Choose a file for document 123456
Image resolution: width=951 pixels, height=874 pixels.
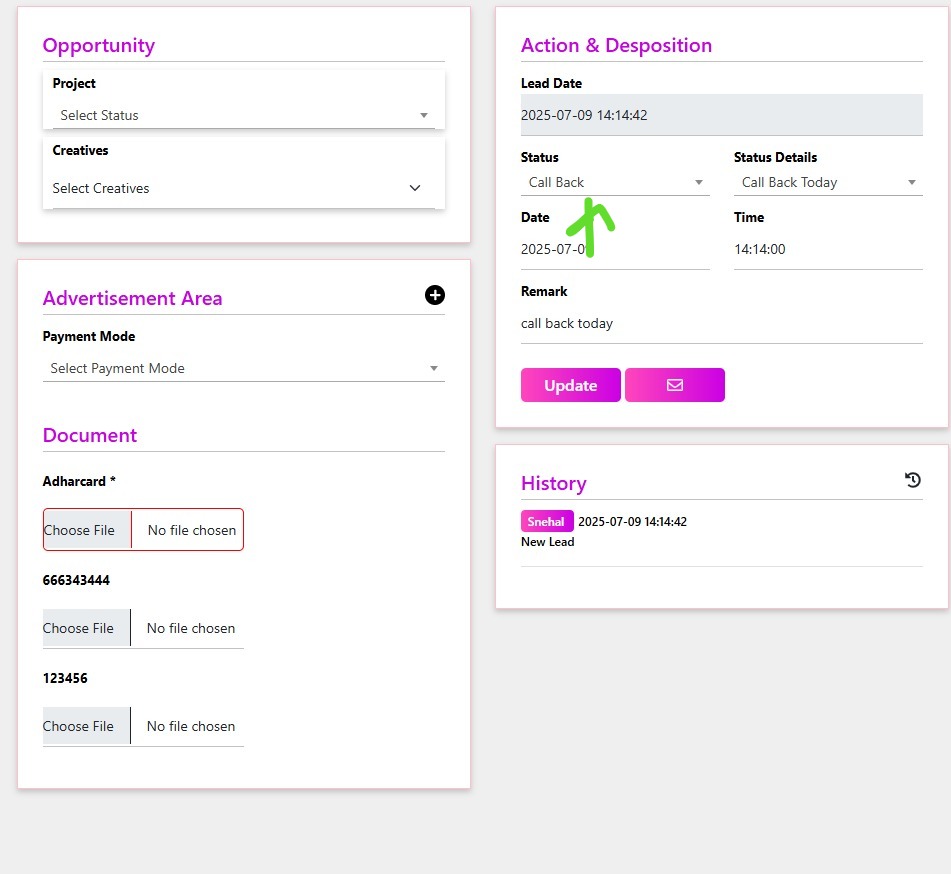[x=86, y=726]
